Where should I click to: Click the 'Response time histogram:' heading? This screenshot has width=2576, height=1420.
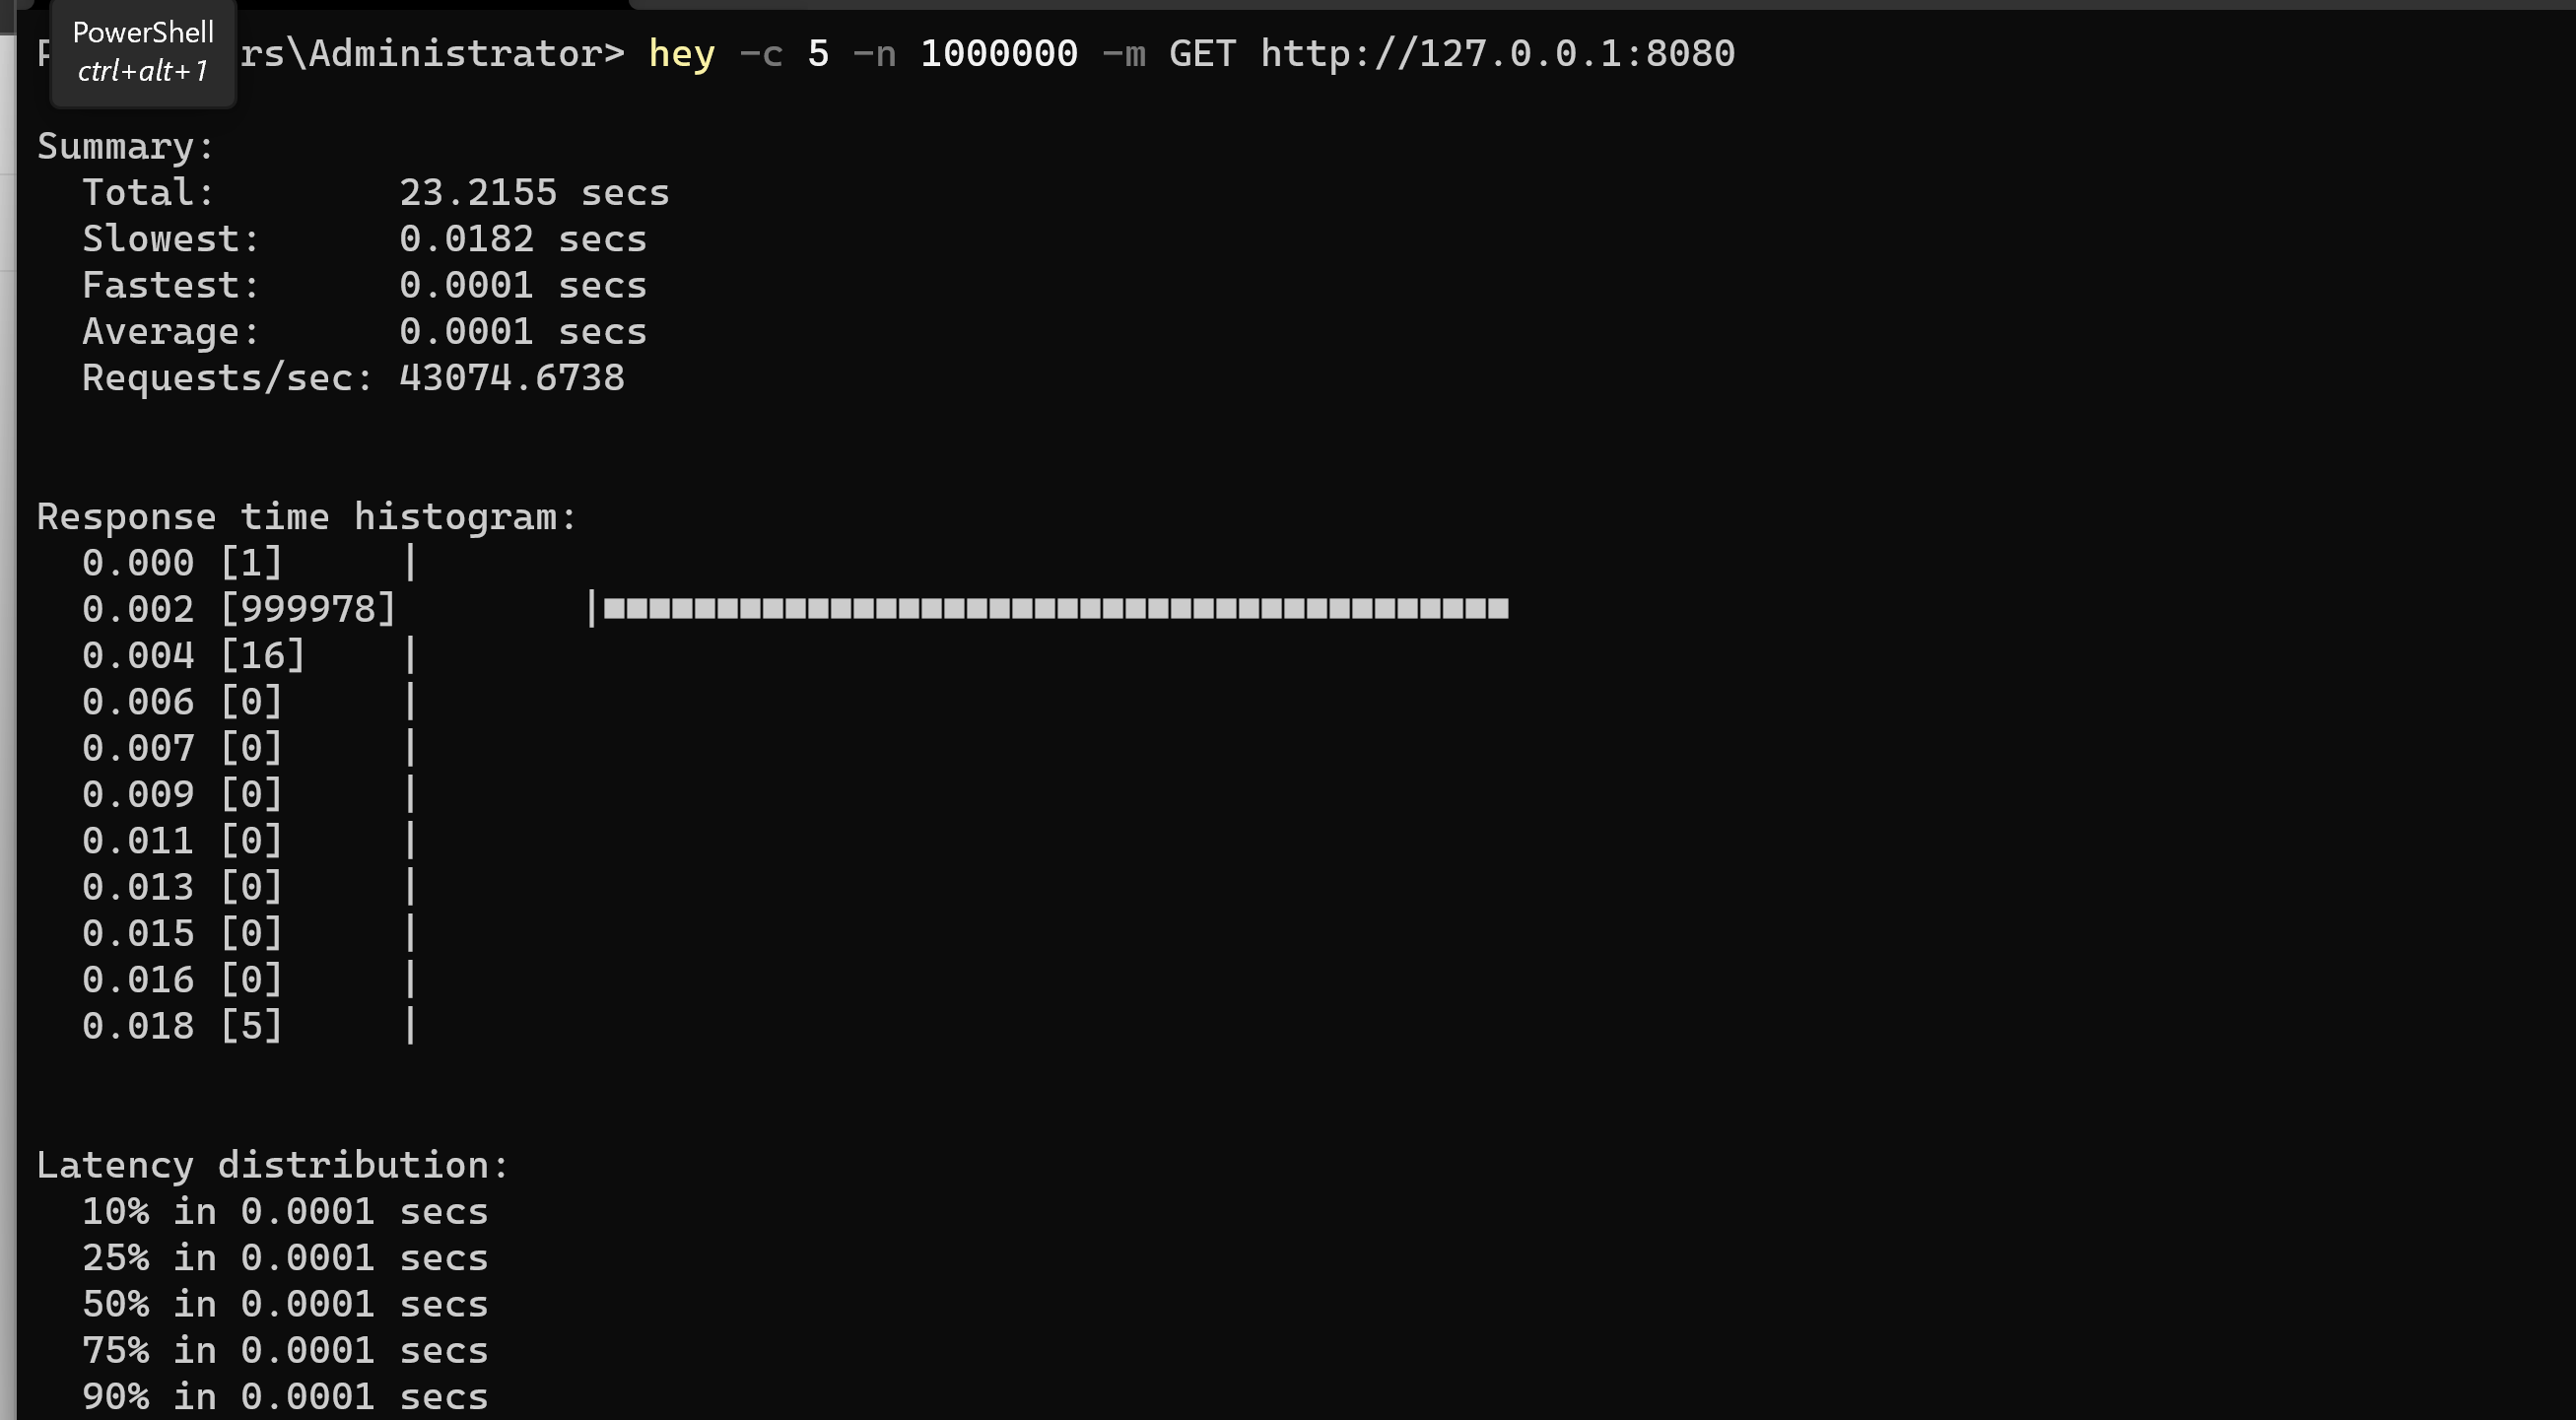coord(307,517)
